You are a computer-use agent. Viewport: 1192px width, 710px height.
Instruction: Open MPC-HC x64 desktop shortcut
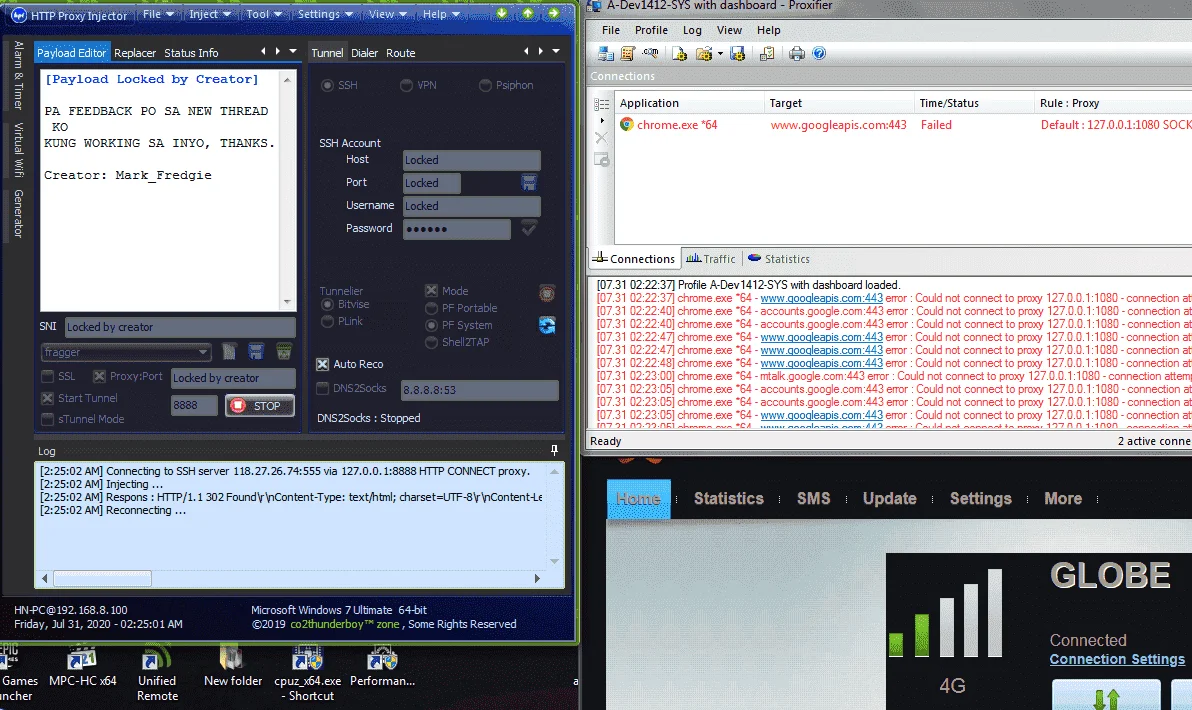coord(82,667)
